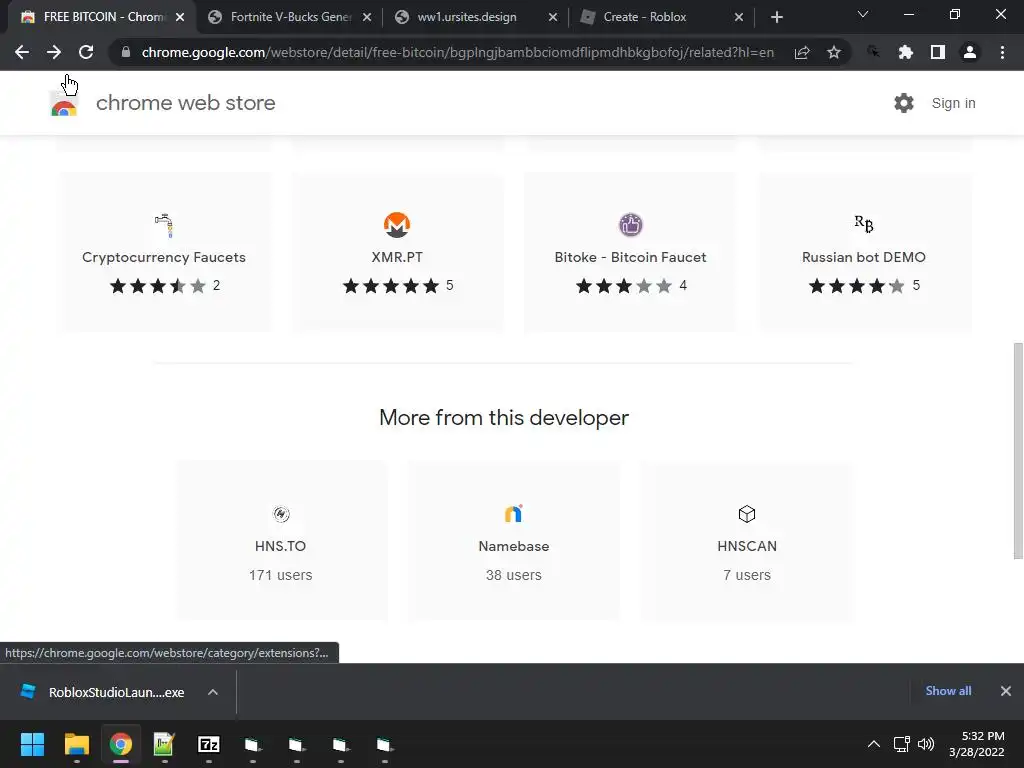Expand RobloxStudioLauncher download options chevron
The image size is (1024, 768).
(213, 692)
